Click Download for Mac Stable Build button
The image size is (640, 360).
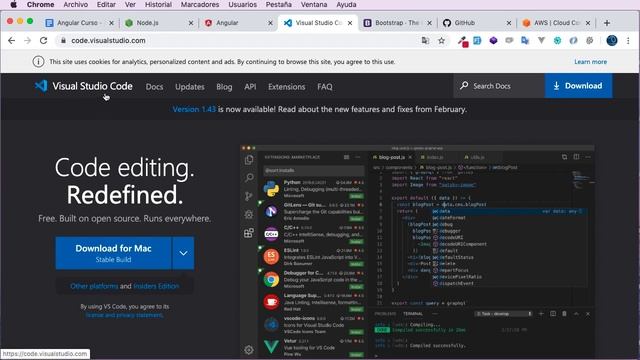click(113, 253)
